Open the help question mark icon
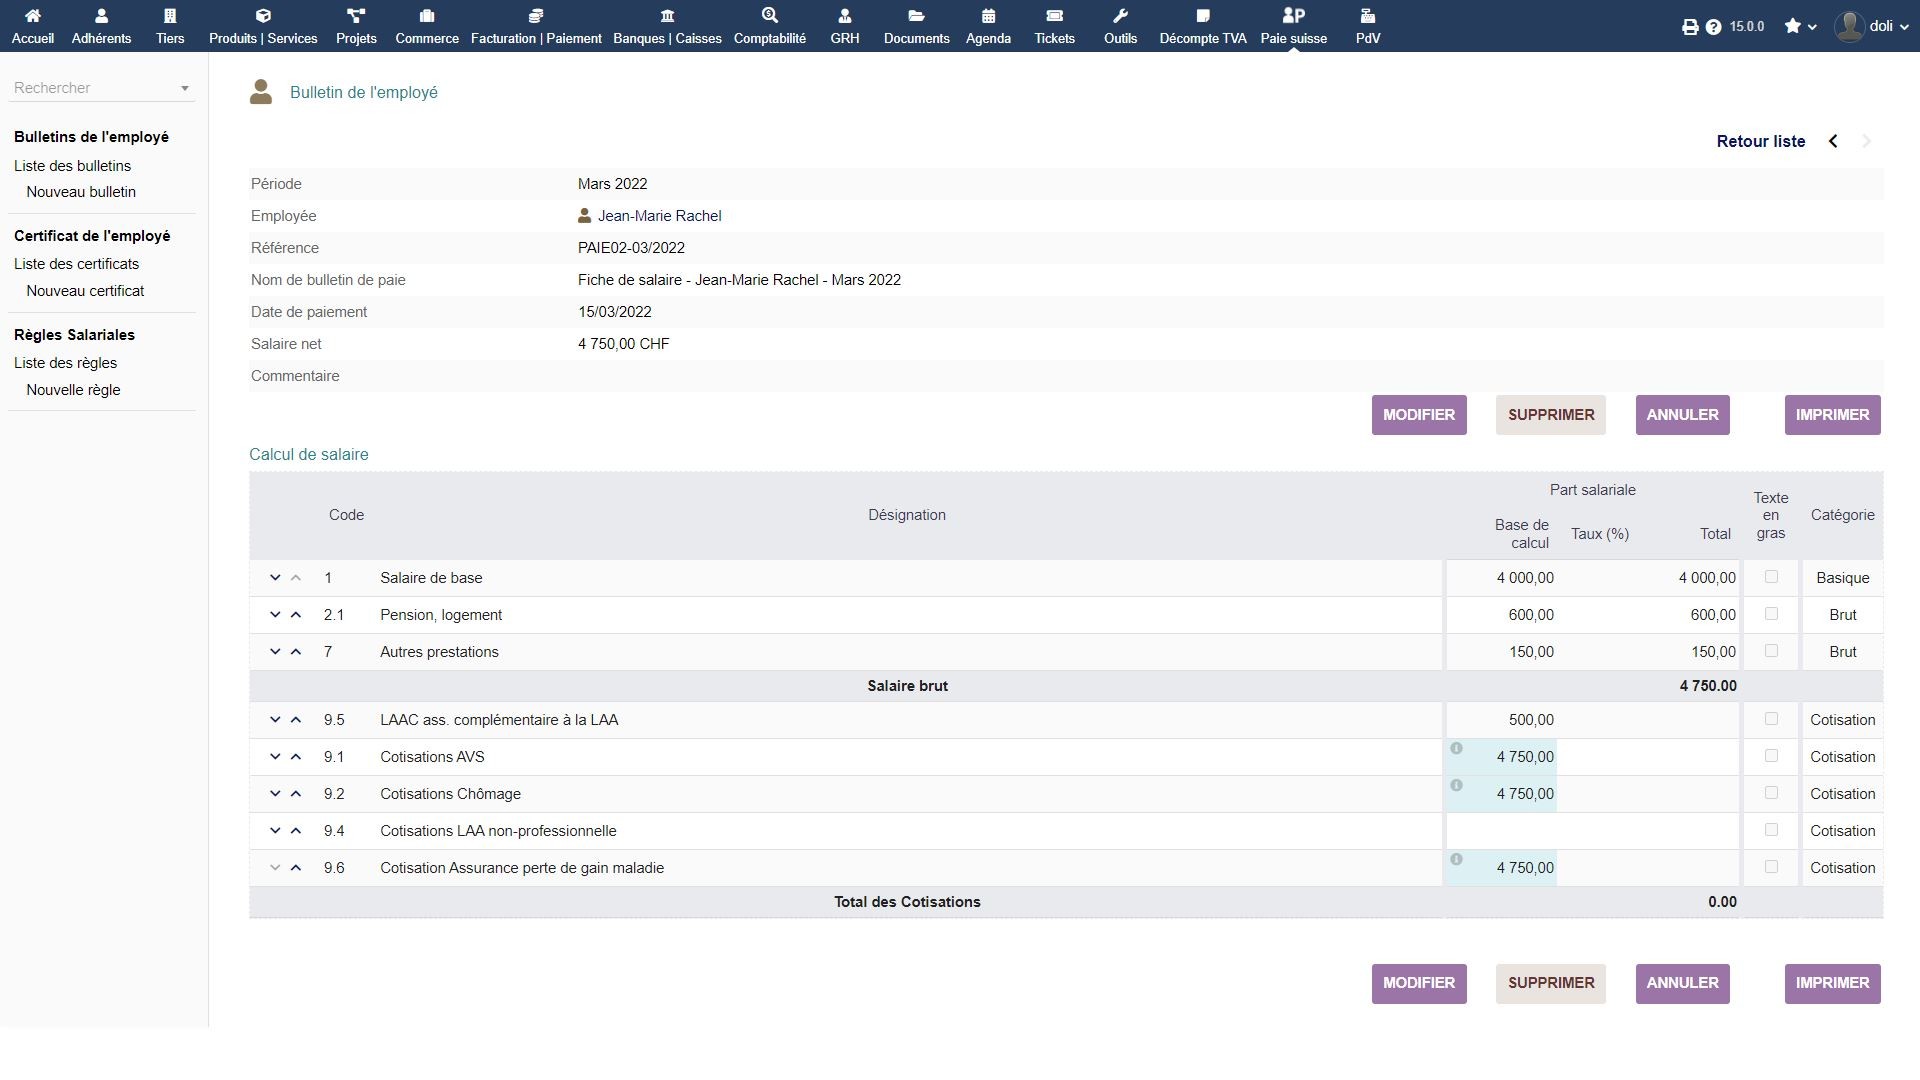This screenshot has height=1080, width=1920. [1713, 27]
